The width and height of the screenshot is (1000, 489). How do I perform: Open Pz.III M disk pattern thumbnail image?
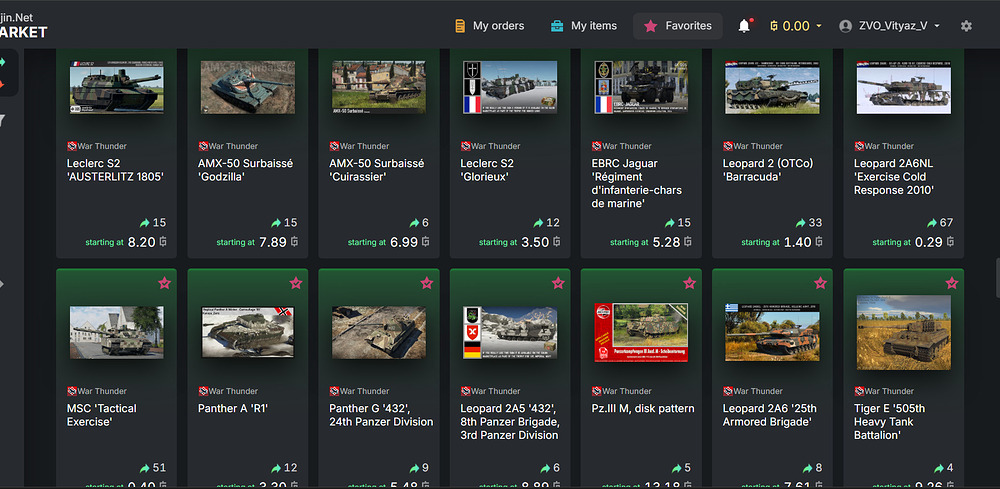[x=641, y=332]
